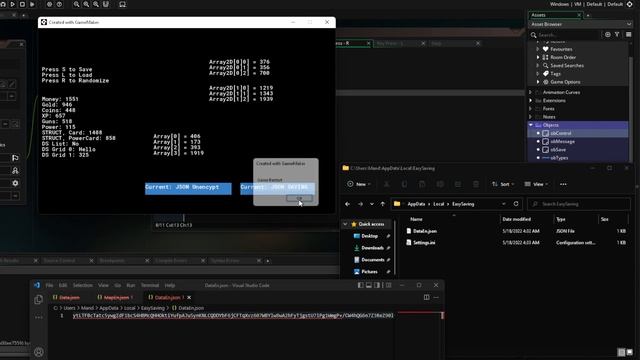
Task: Click the stop icon in GameMaker toolbar
Action: point(22,4)
